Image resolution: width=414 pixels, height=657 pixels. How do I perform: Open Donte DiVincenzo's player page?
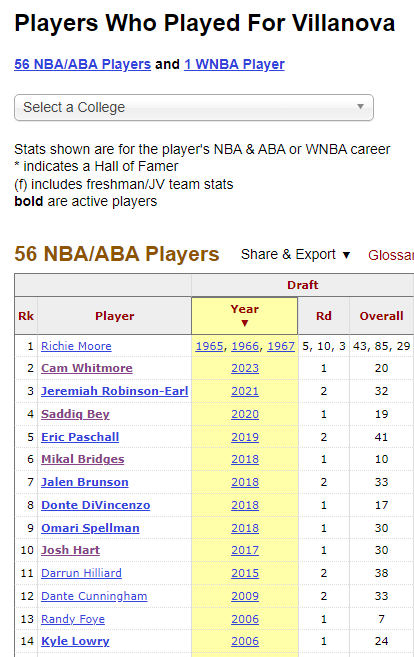[x=96, y=505]
